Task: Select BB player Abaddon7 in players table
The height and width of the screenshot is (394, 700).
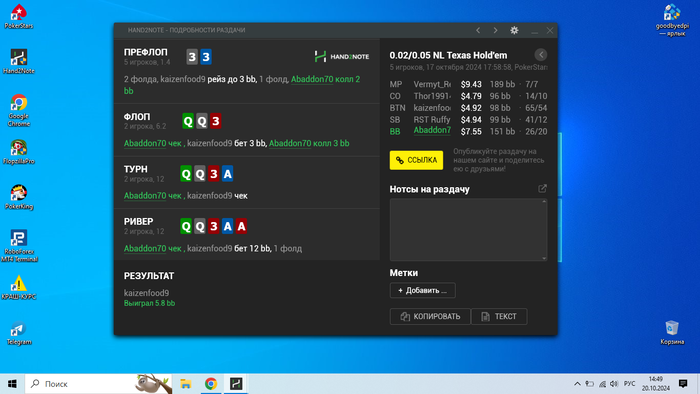Action: coord(468,131)
